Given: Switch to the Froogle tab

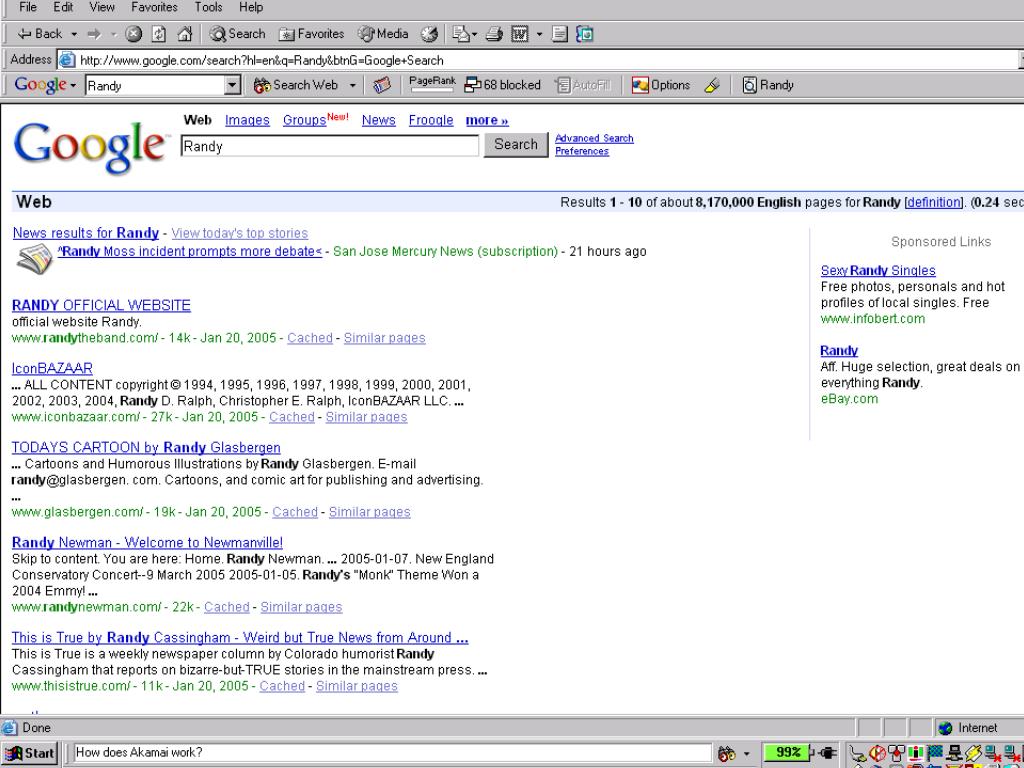Looking at the screenshot, I should (431, 120).
